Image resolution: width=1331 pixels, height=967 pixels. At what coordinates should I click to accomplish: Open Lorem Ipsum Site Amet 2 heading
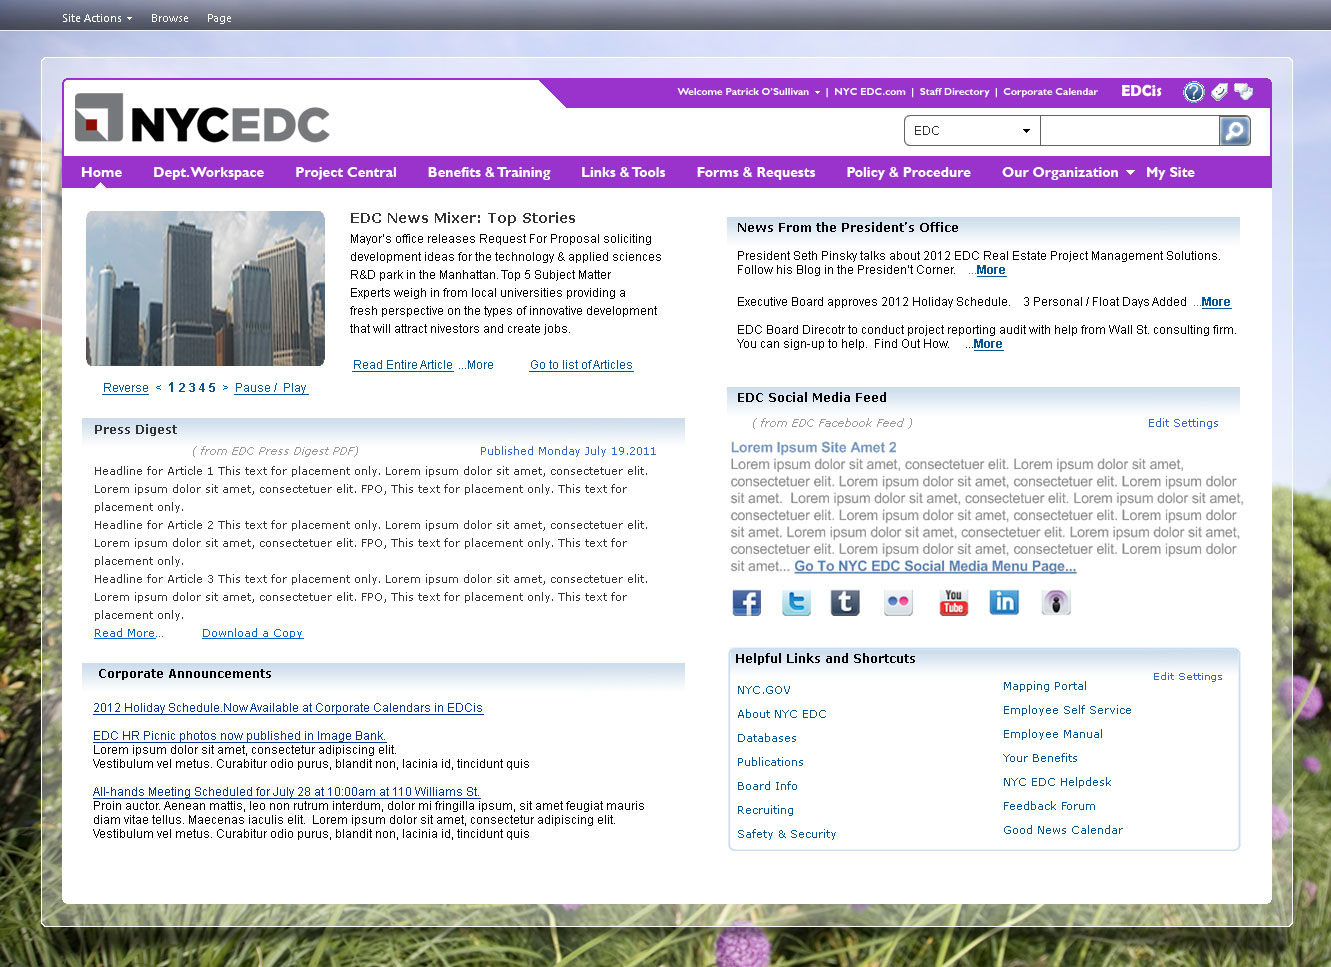(813, 448)
